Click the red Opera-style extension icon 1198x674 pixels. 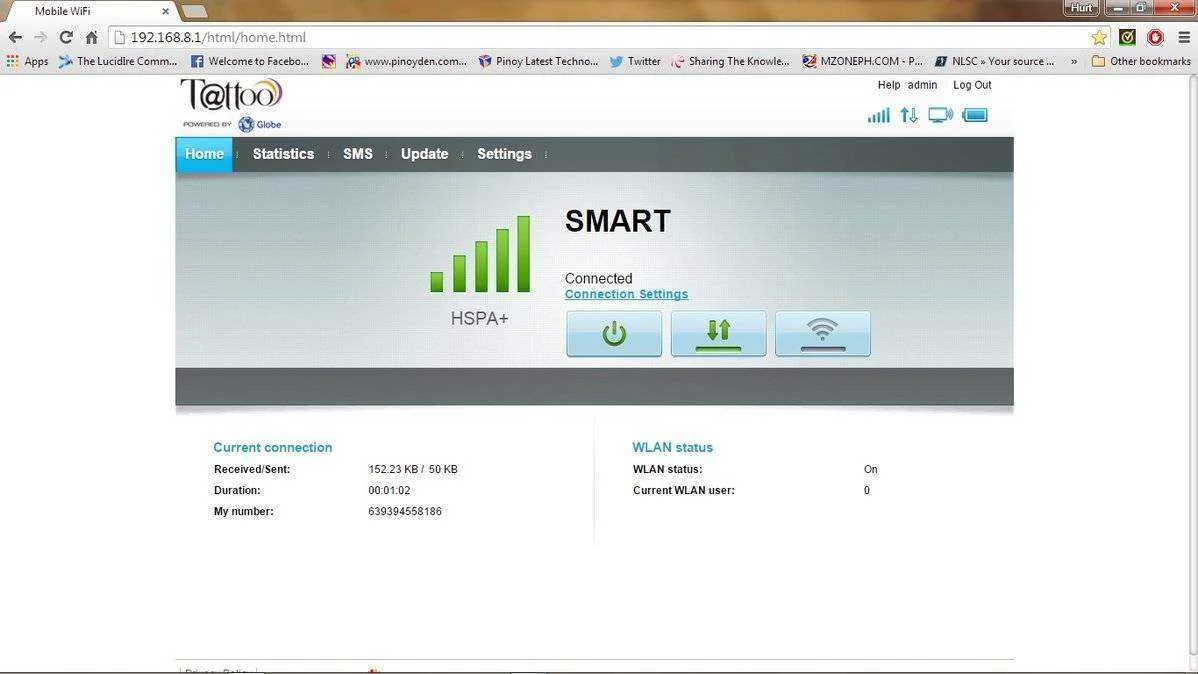point(1155,37)
